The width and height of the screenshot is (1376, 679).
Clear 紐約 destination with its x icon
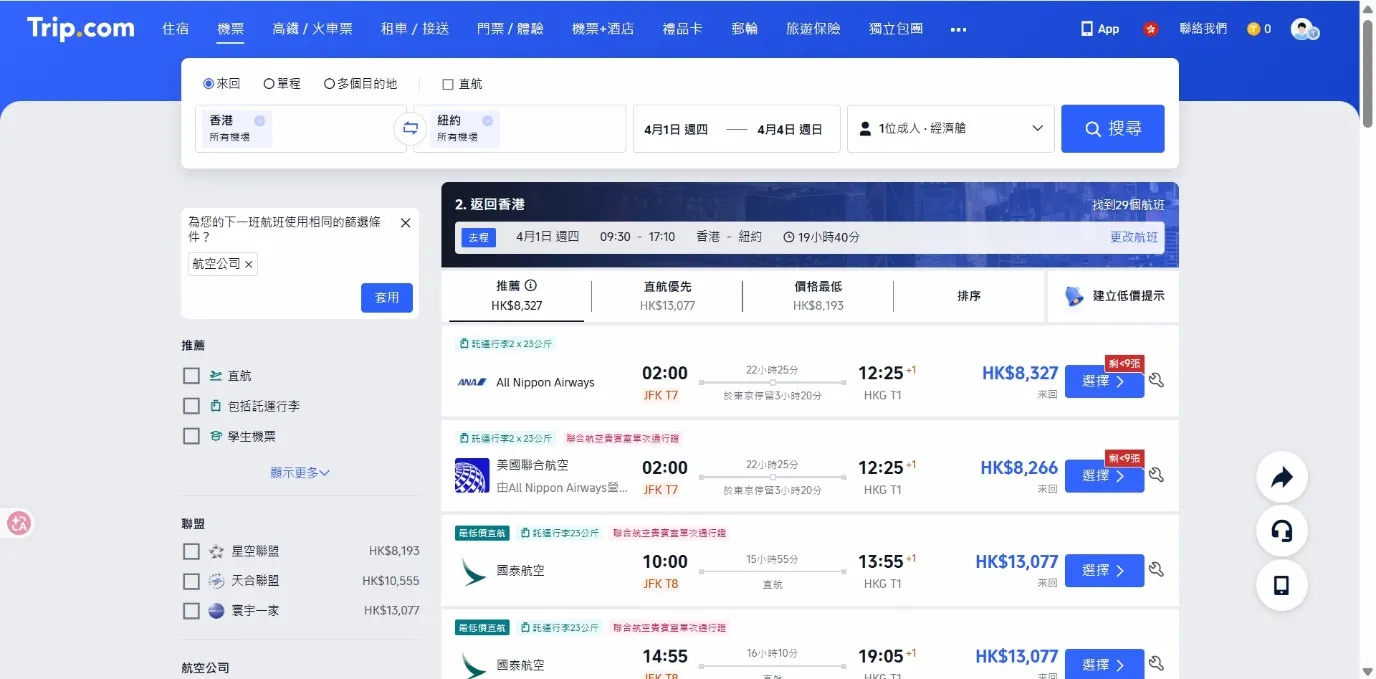tap(487, 121)
